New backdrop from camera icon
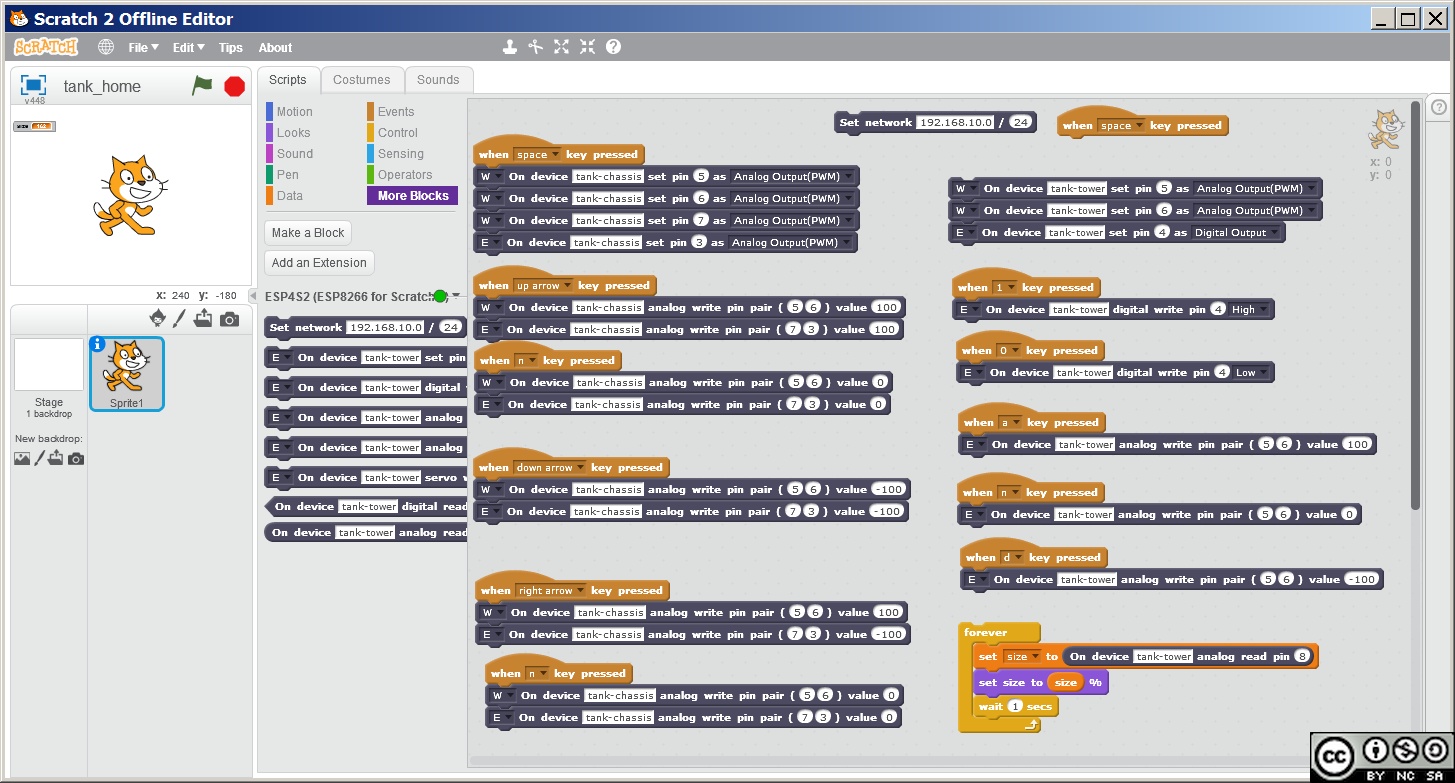Screen dimensions: 1455x783 pyautogui.click(x=76, y=458)
